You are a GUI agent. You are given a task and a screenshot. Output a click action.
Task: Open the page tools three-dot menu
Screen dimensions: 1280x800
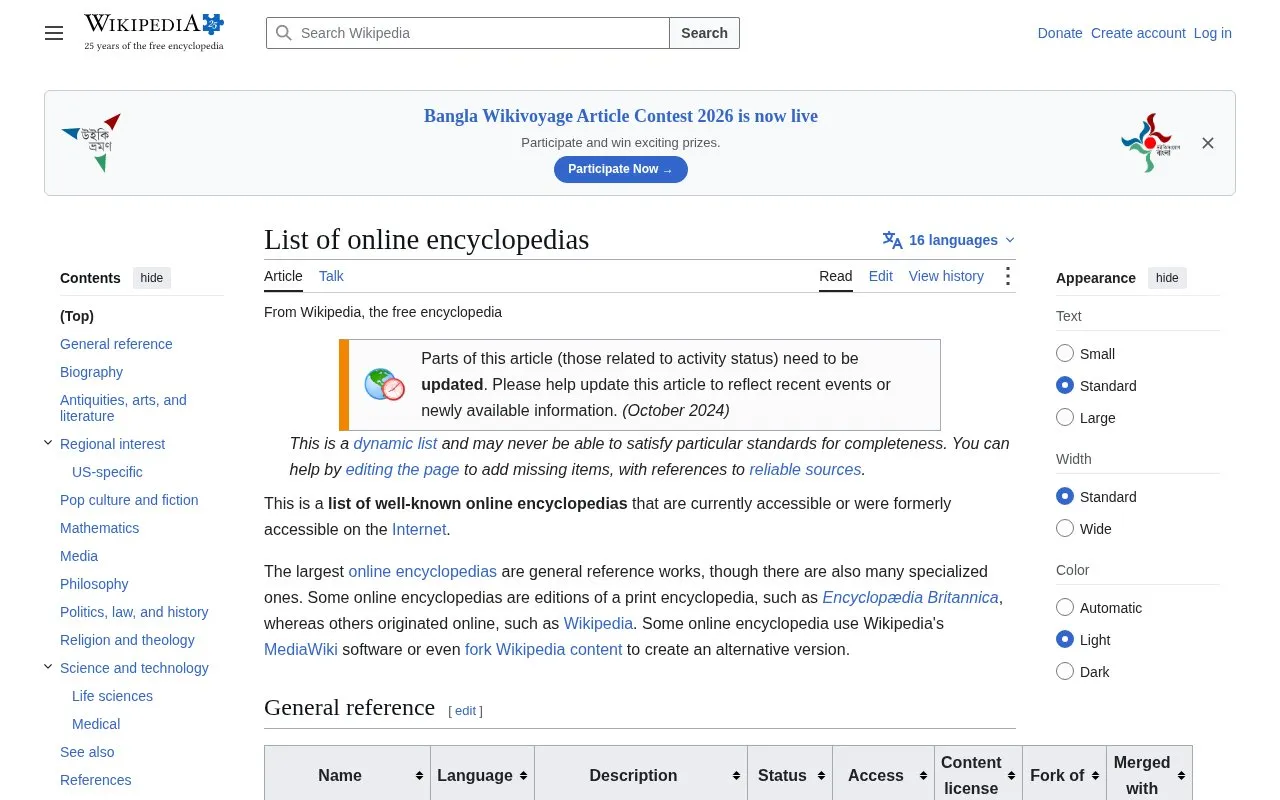click(x=1007, y=276)
